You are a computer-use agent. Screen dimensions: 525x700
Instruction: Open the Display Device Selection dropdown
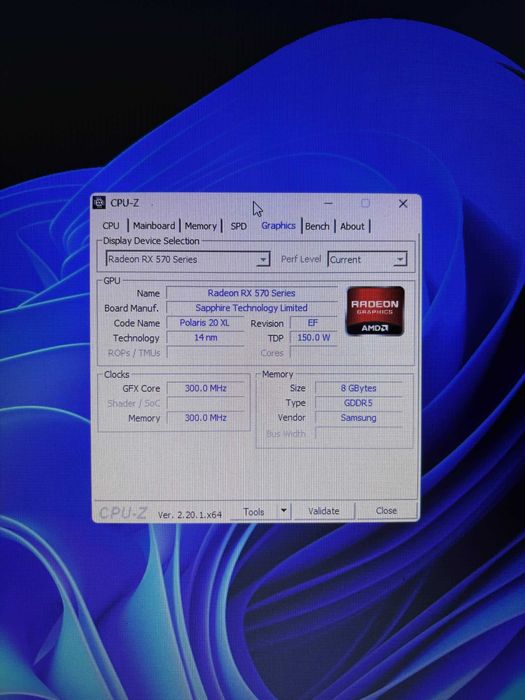coord(188,259)
